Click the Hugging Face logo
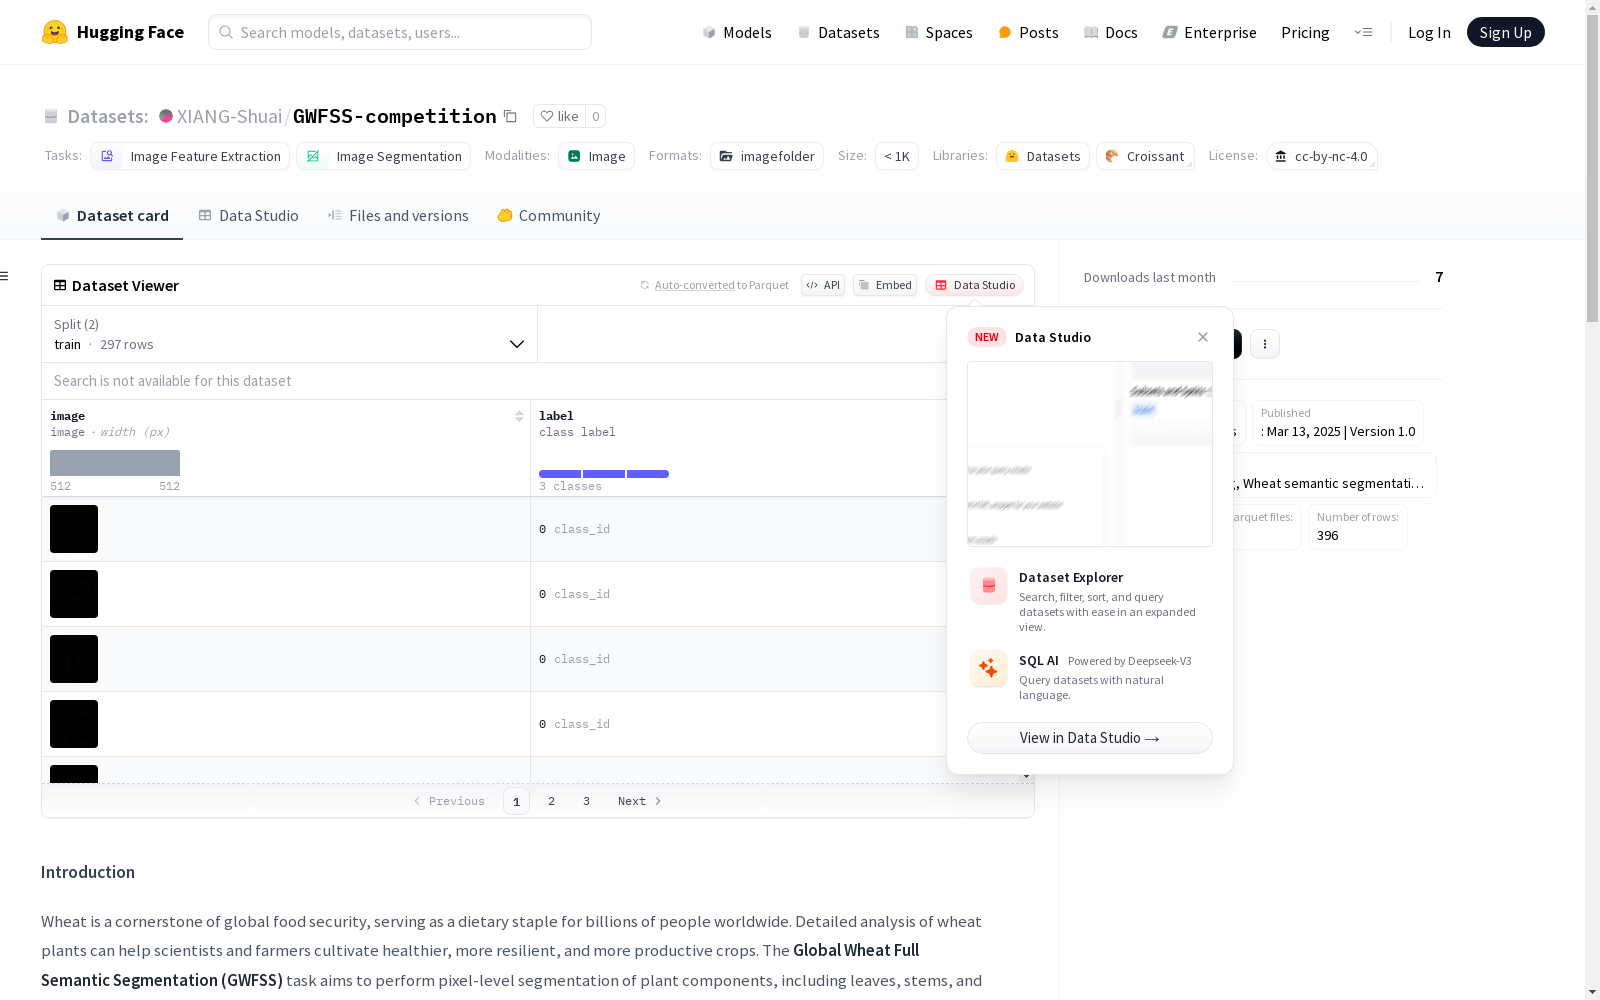This screenshot has width=1600, height=1000. pos(112,32)
